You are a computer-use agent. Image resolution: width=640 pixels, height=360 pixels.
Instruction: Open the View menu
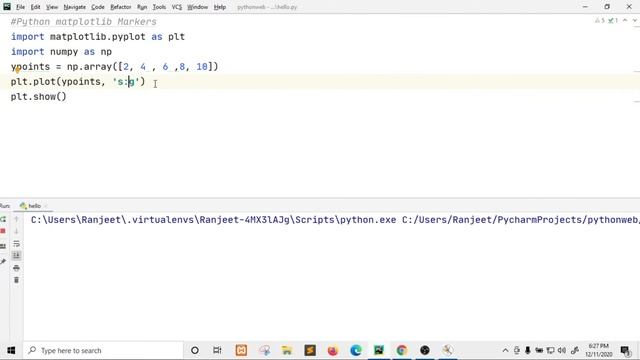(x=52, y=7)
